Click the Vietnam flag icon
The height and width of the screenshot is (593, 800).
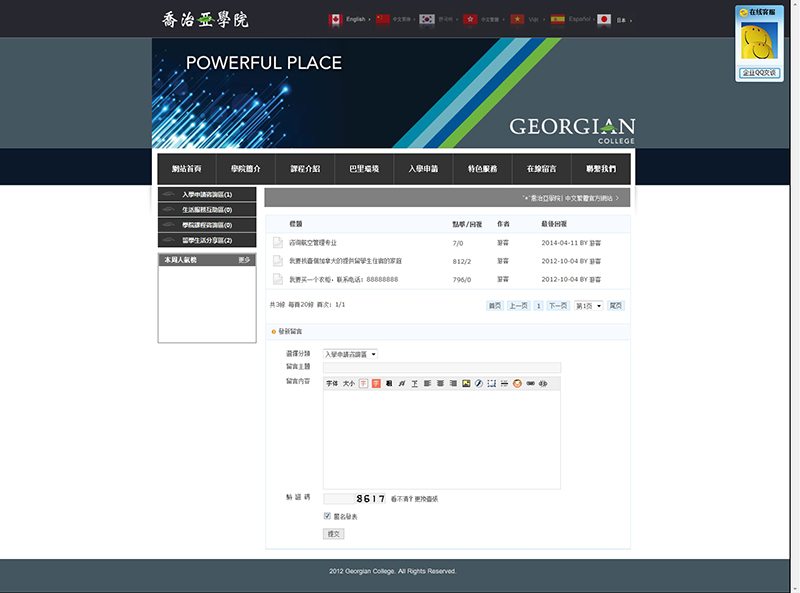517,19
